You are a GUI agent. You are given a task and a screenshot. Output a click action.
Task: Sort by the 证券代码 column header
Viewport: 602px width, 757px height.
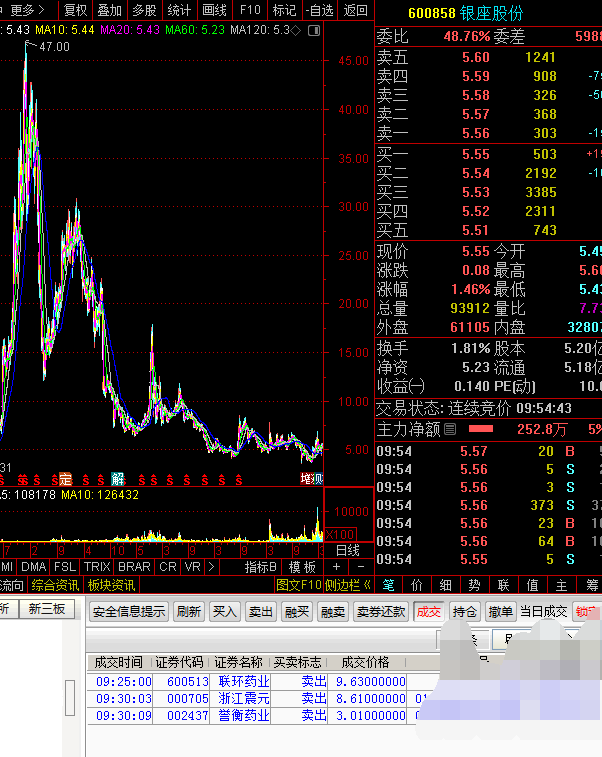[x=180, y=662]
